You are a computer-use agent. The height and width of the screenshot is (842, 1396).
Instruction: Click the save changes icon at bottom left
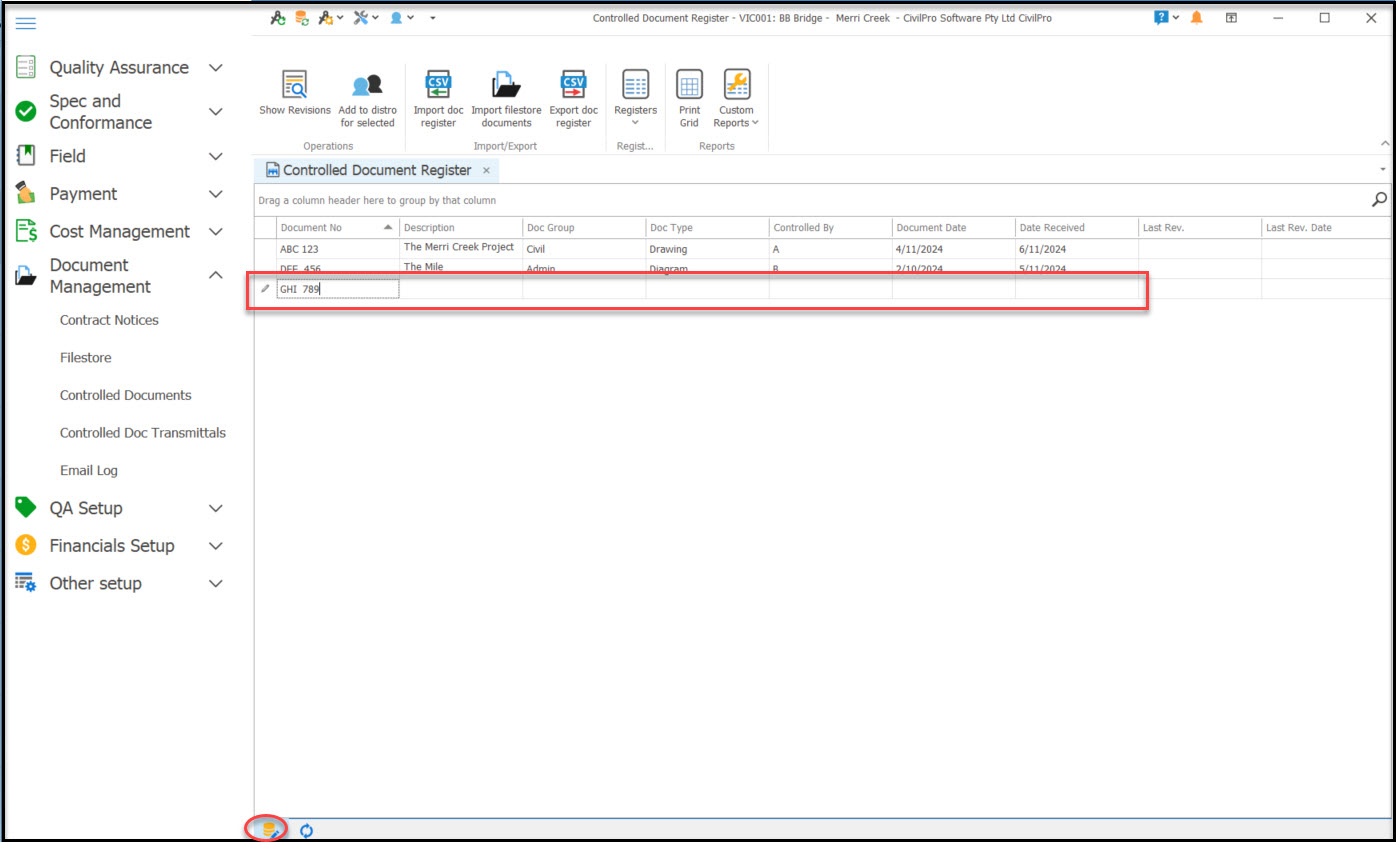267,830
